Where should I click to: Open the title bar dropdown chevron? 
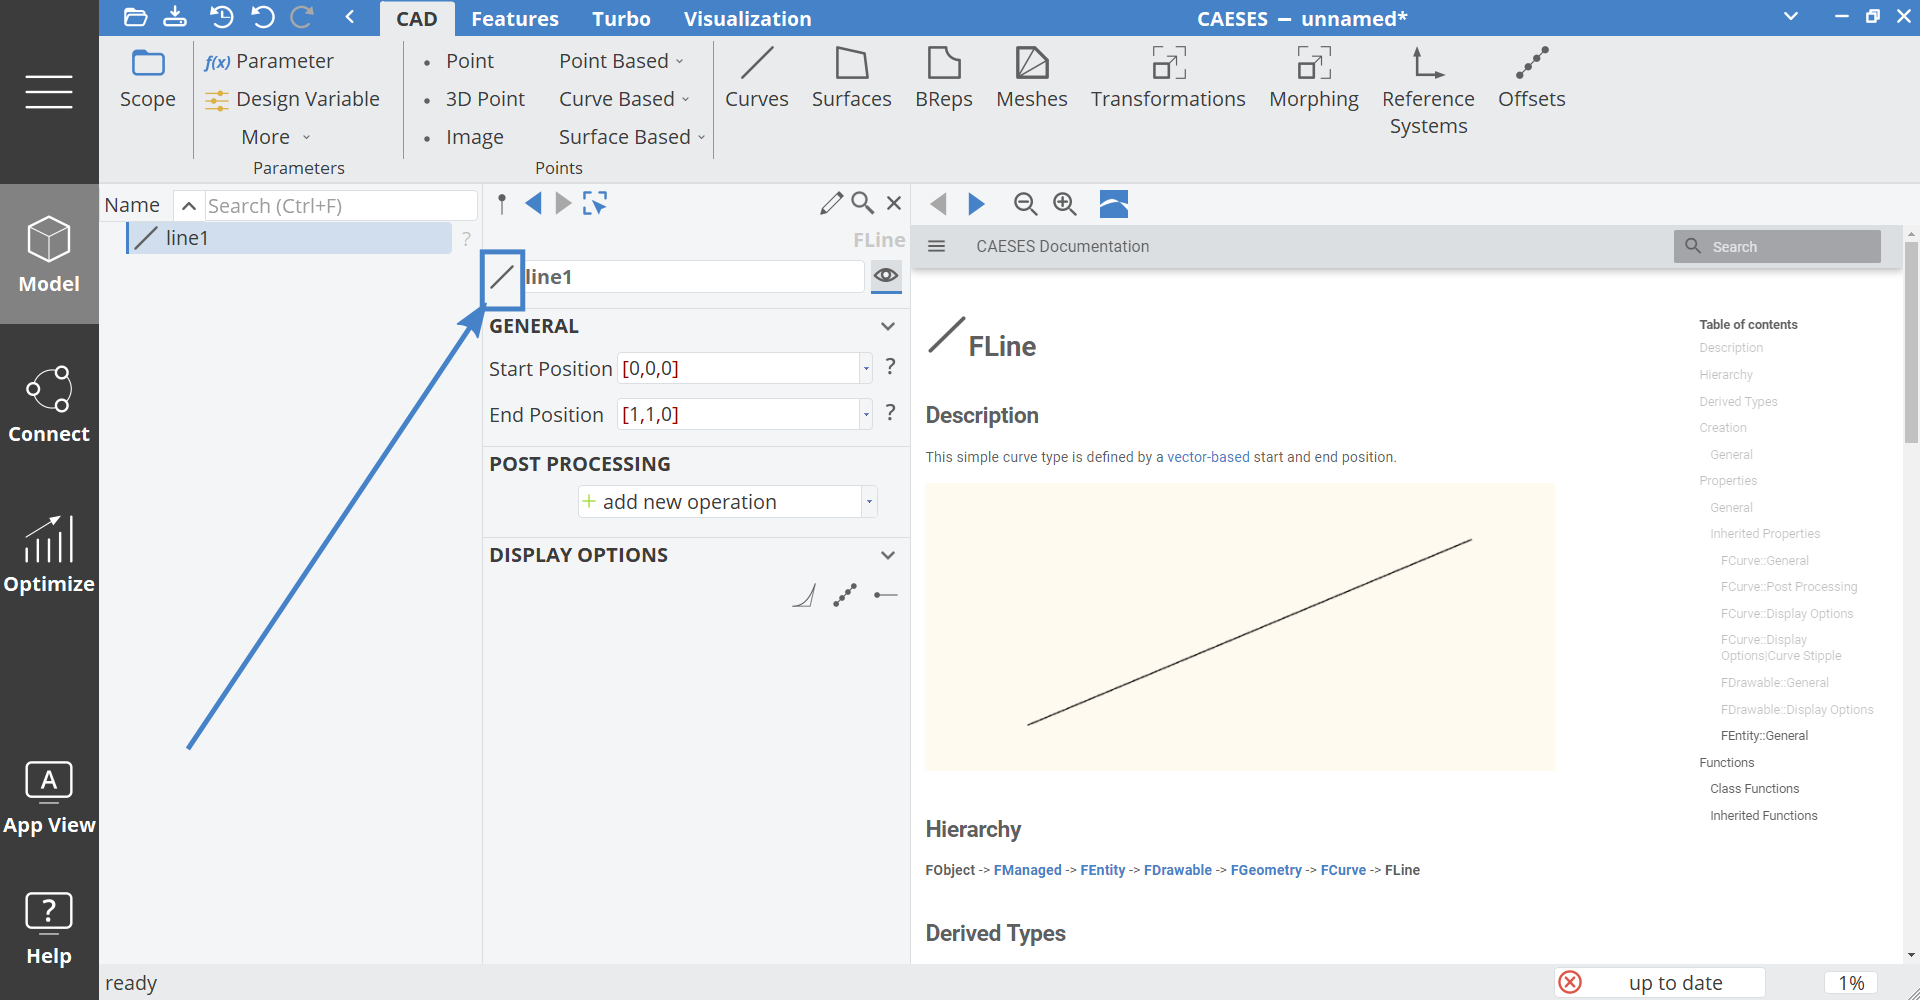coord(1791,16)
